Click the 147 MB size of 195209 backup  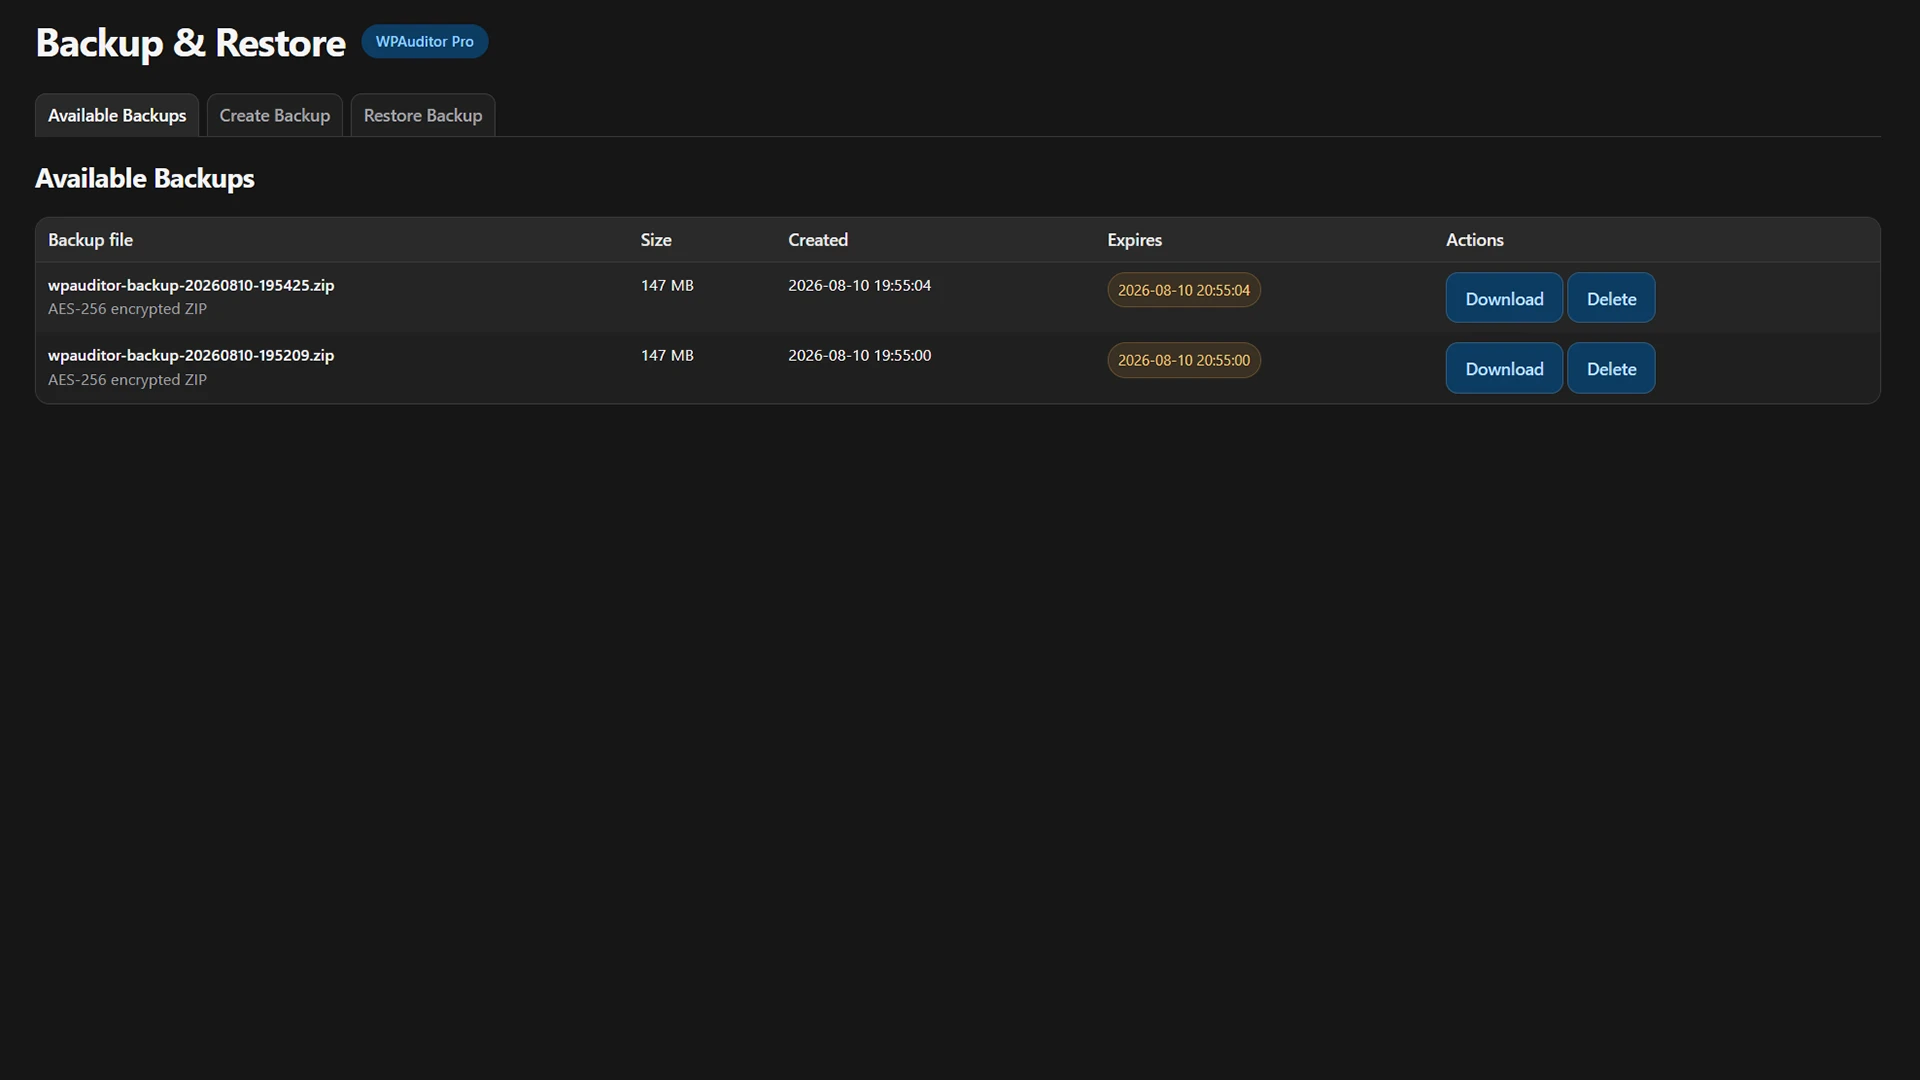click(667, 355)
